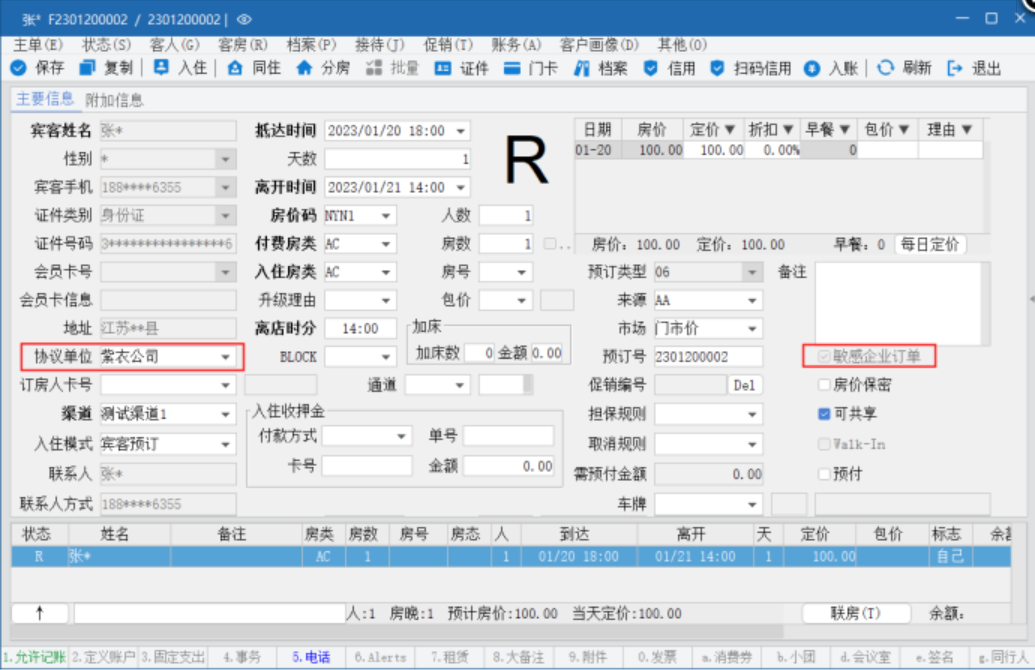
Task: Open the 车牌 dropdown
Action: [752, 505]
